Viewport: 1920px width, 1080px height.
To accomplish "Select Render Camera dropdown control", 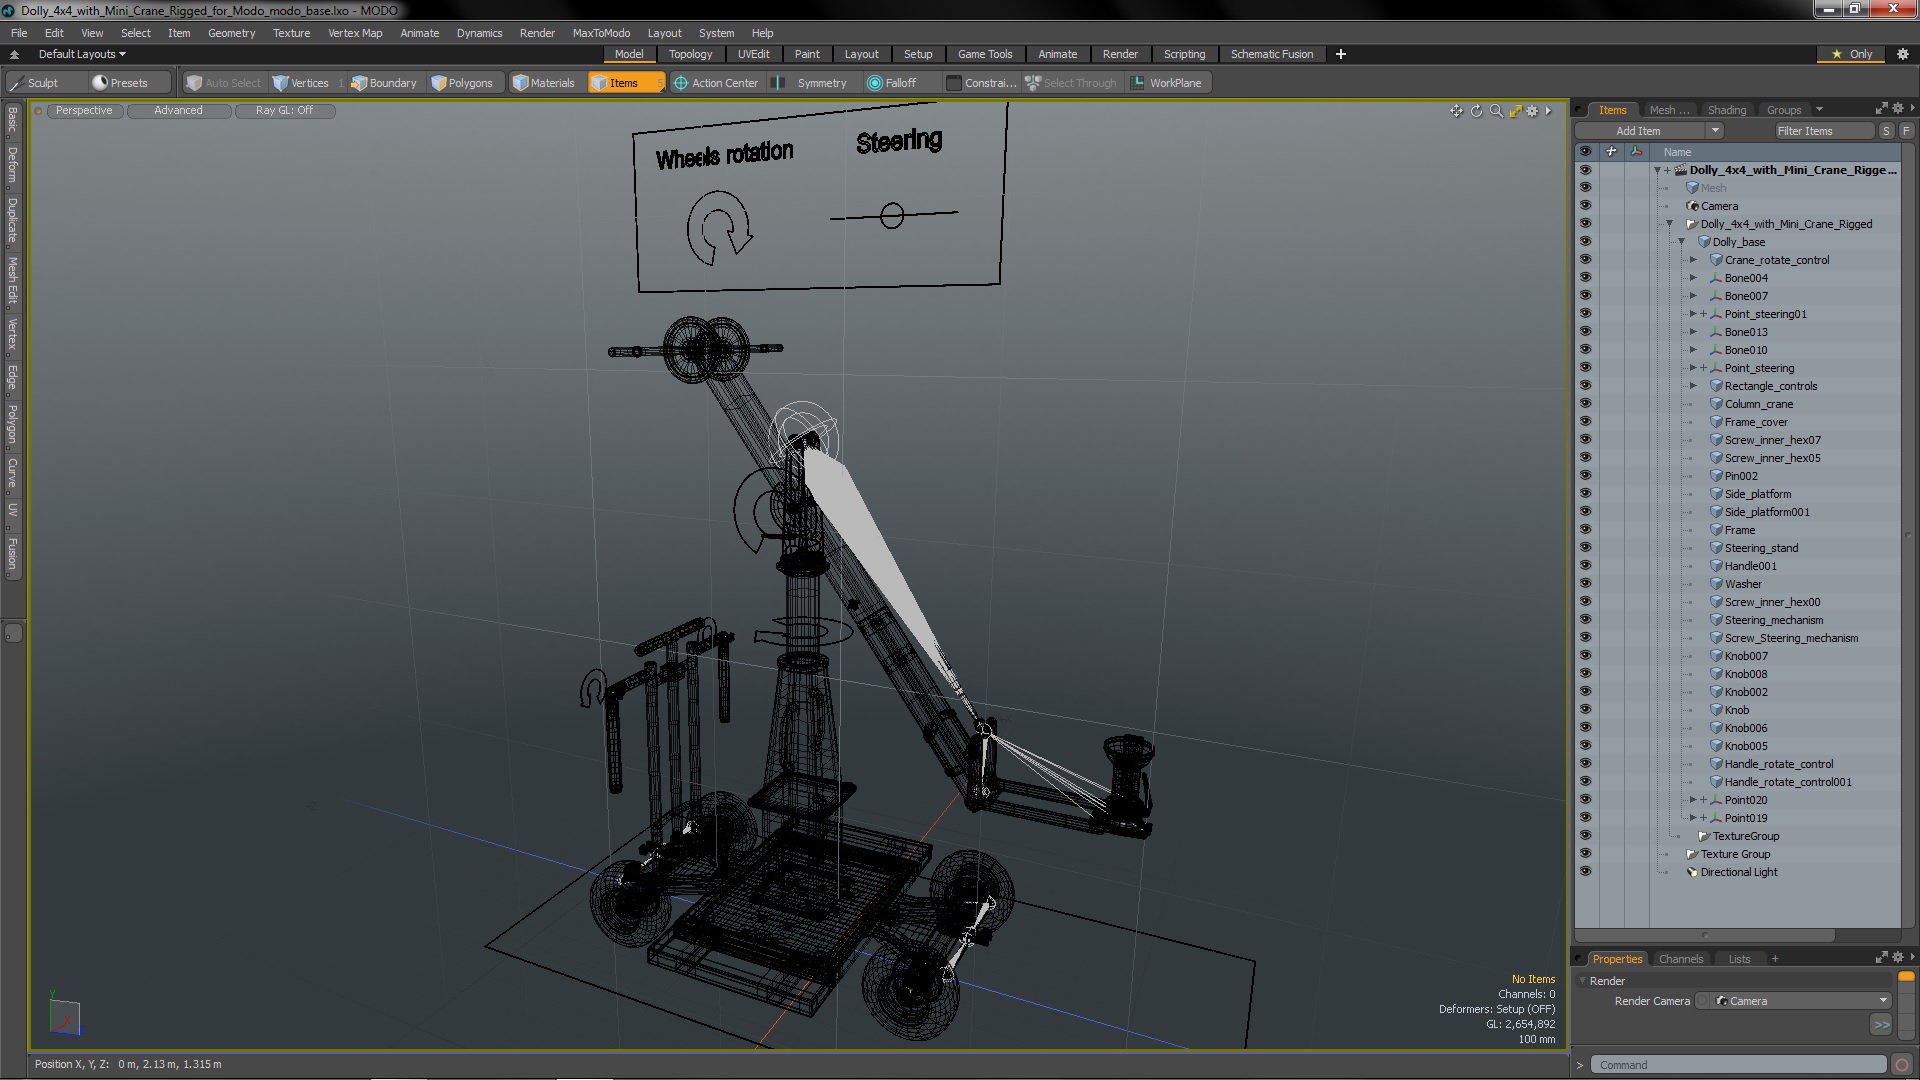I will pos(1801,1001).
